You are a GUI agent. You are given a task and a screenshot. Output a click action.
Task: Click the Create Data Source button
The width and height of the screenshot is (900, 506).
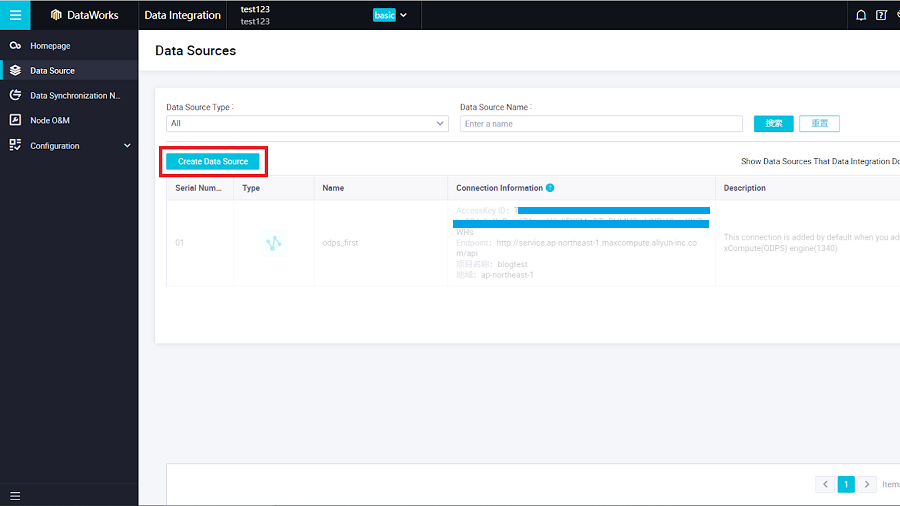tap(213, 161)
